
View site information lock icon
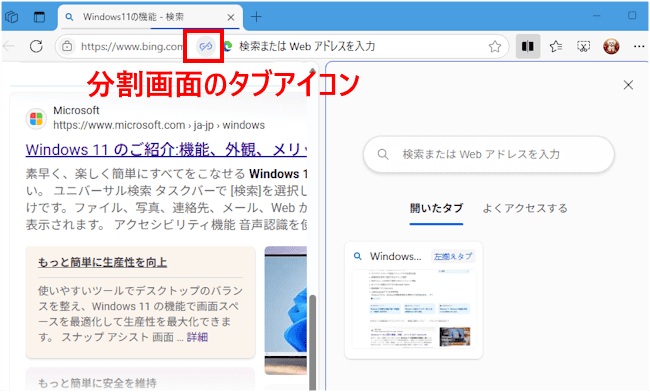pos(67,46)
